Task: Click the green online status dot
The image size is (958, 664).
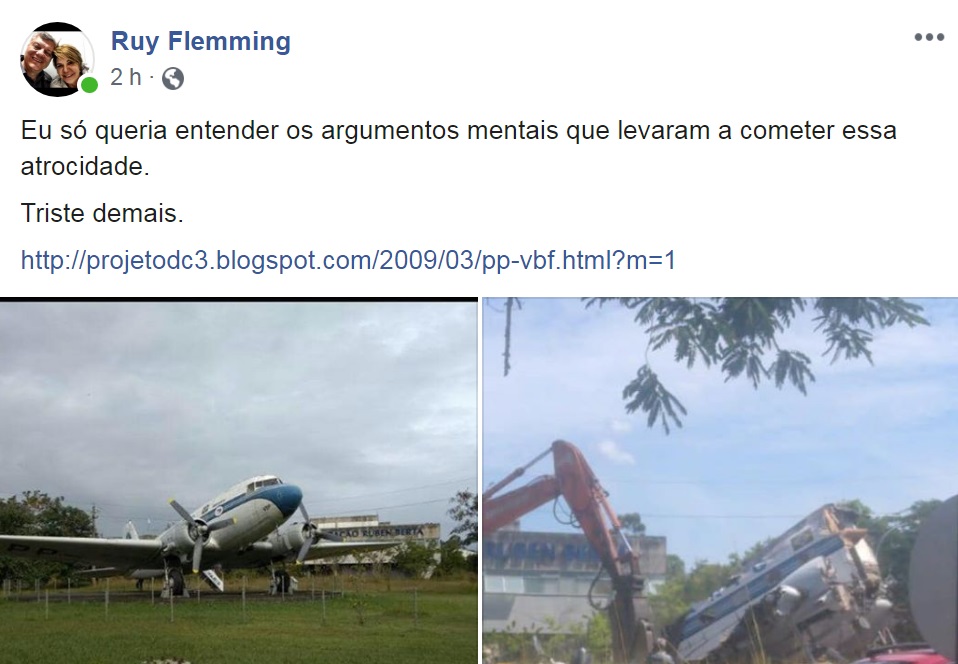Action: (x=89, y=85)
